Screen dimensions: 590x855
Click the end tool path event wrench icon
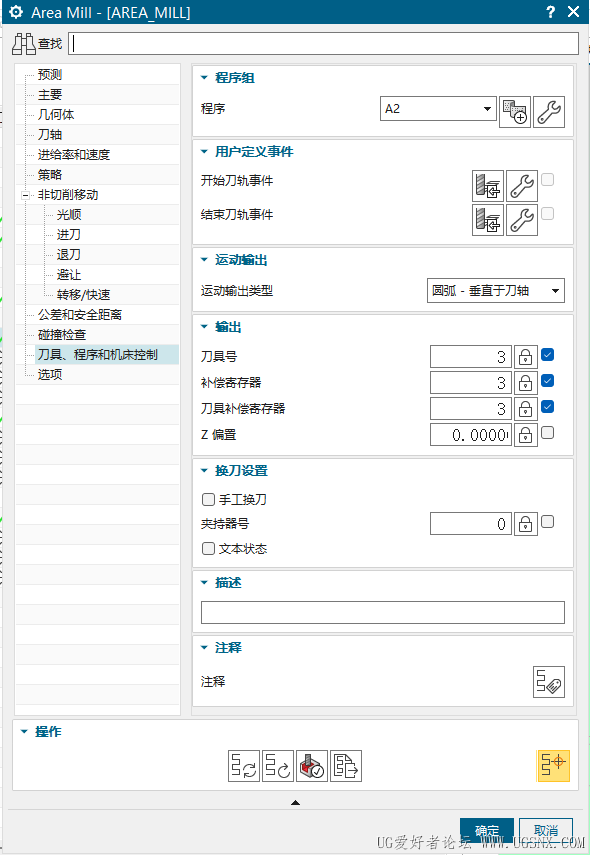point(522,220)
